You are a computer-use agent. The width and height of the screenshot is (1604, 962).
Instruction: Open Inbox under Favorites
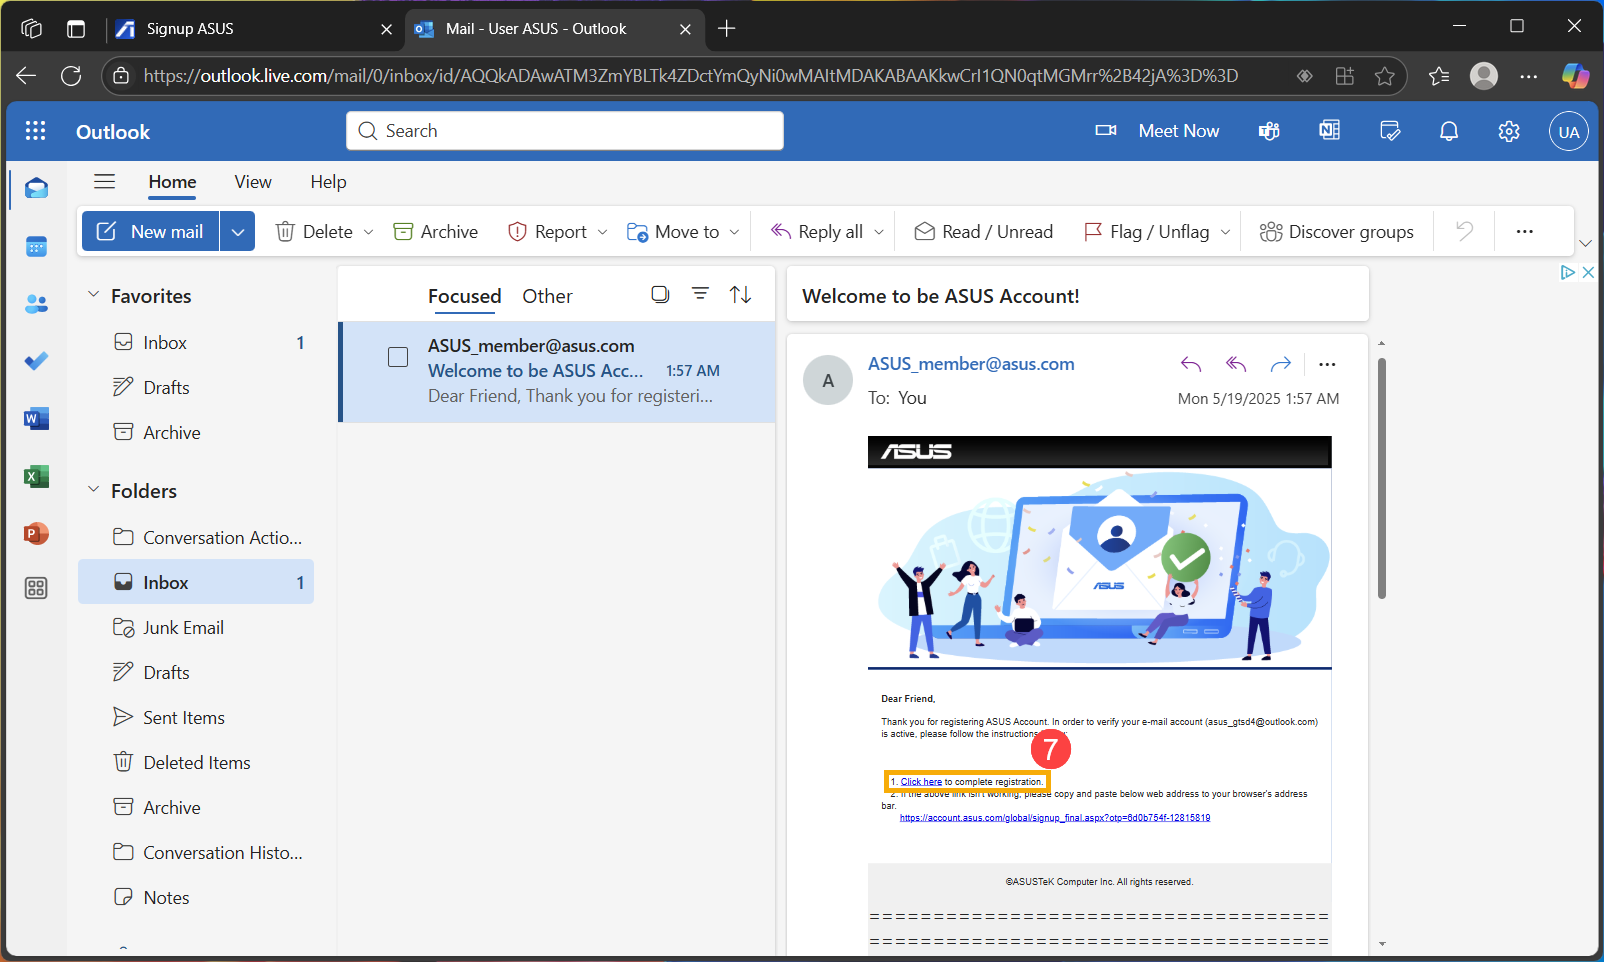pos(196,342)
